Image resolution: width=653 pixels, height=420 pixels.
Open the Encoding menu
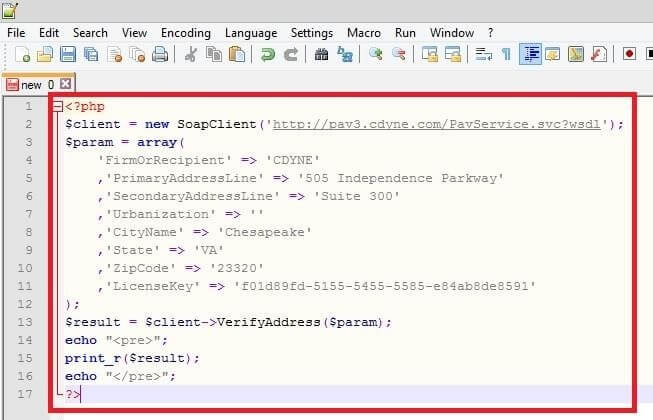click(185, 33)
